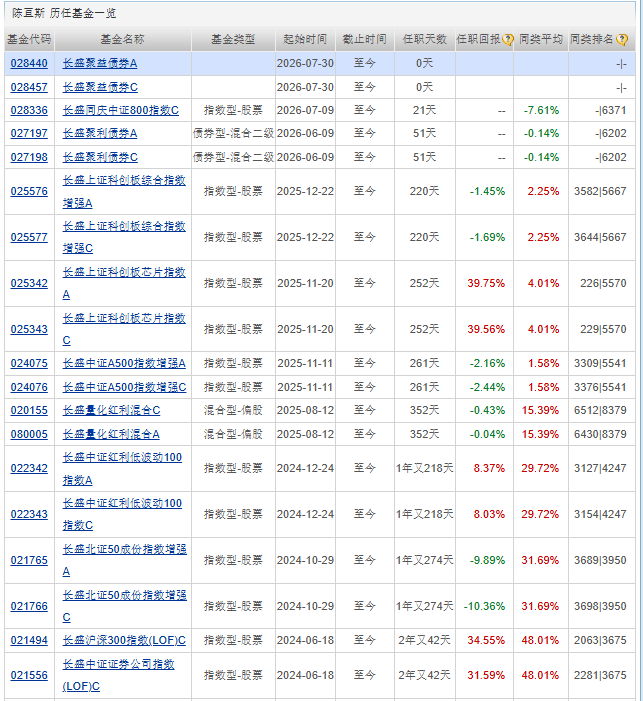The image size is (643, 701).
Task: Click ranking 2281|3675 cell
Action: [x=600, y=676]
